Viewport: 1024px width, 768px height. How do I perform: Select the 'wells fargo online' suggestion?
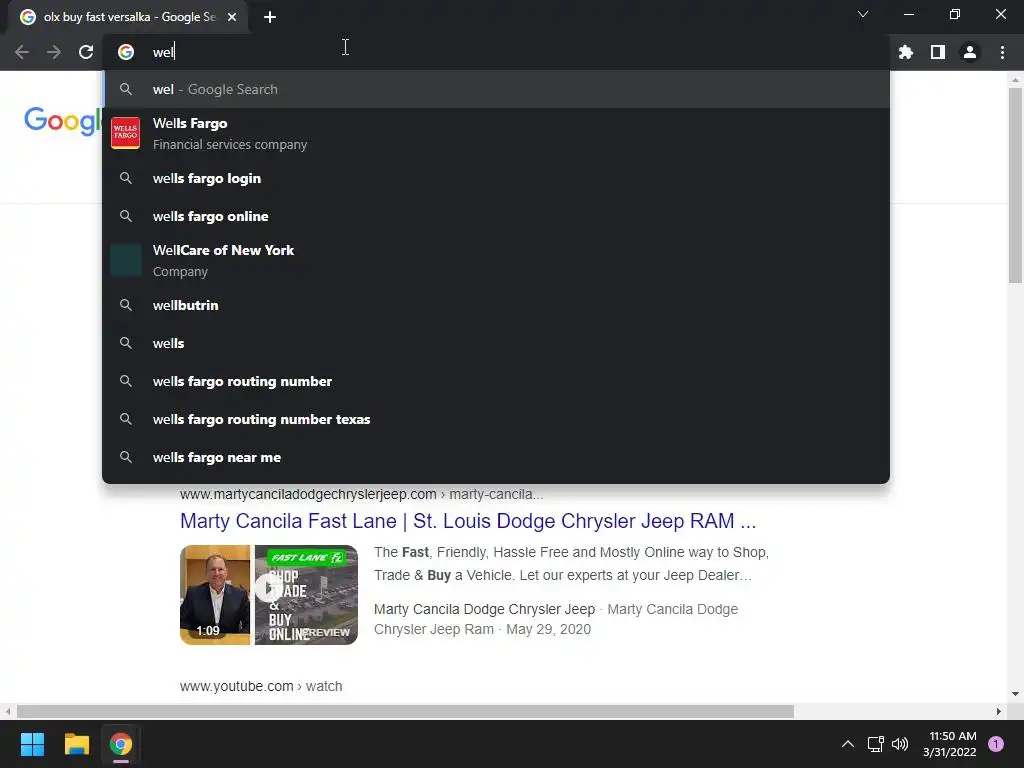click(496, 216)
